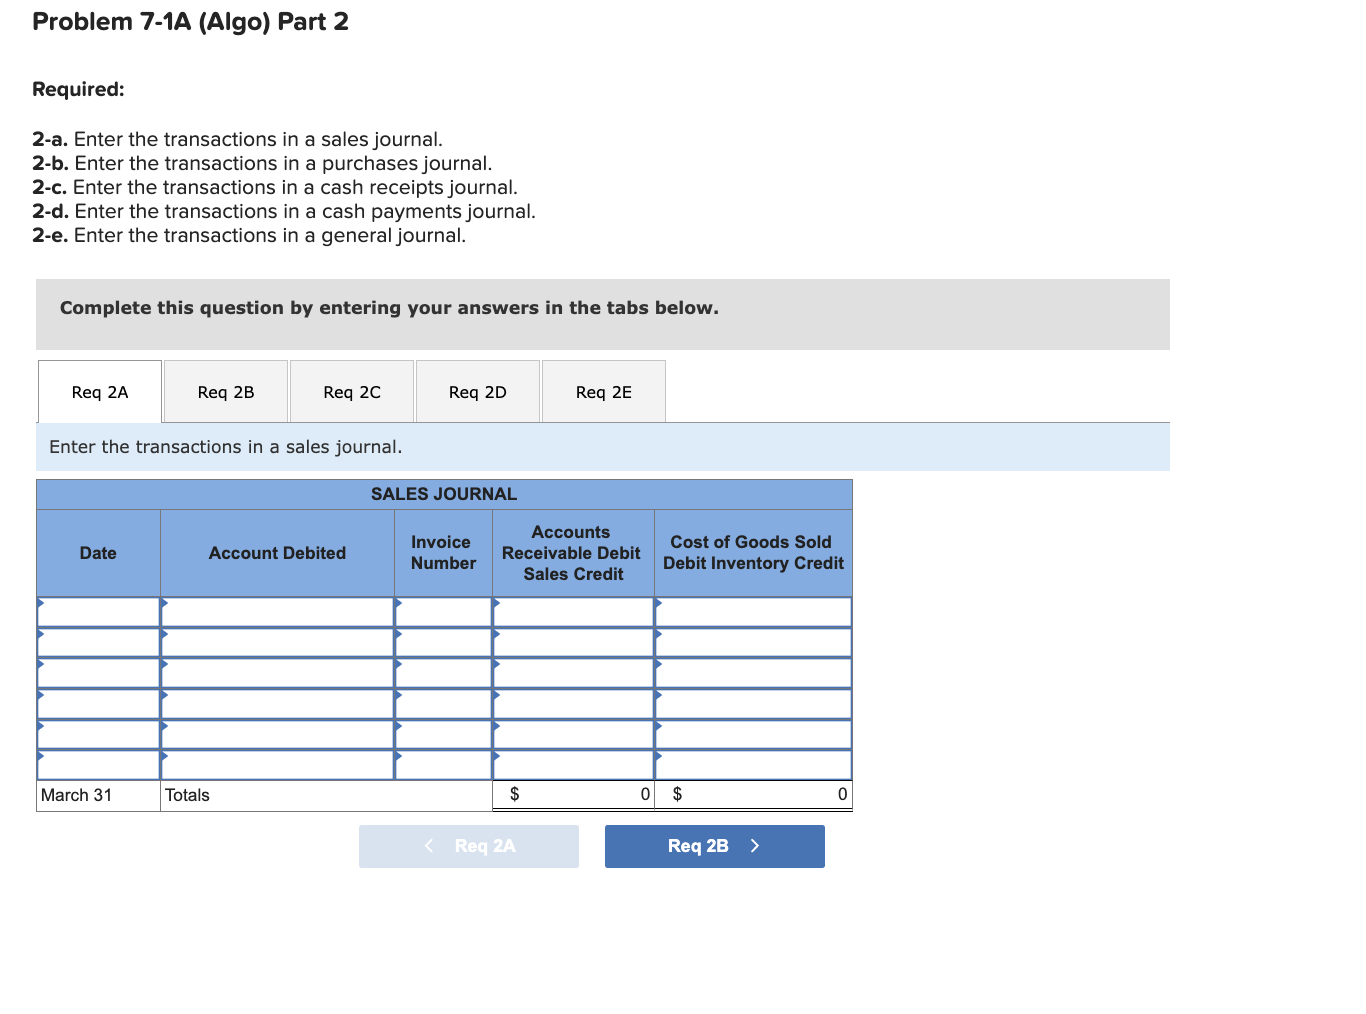This screenshot has width=1366, height=1014.
Task: Click the Cost of Goods Sold total showing zero
Action: pos(752,794)
